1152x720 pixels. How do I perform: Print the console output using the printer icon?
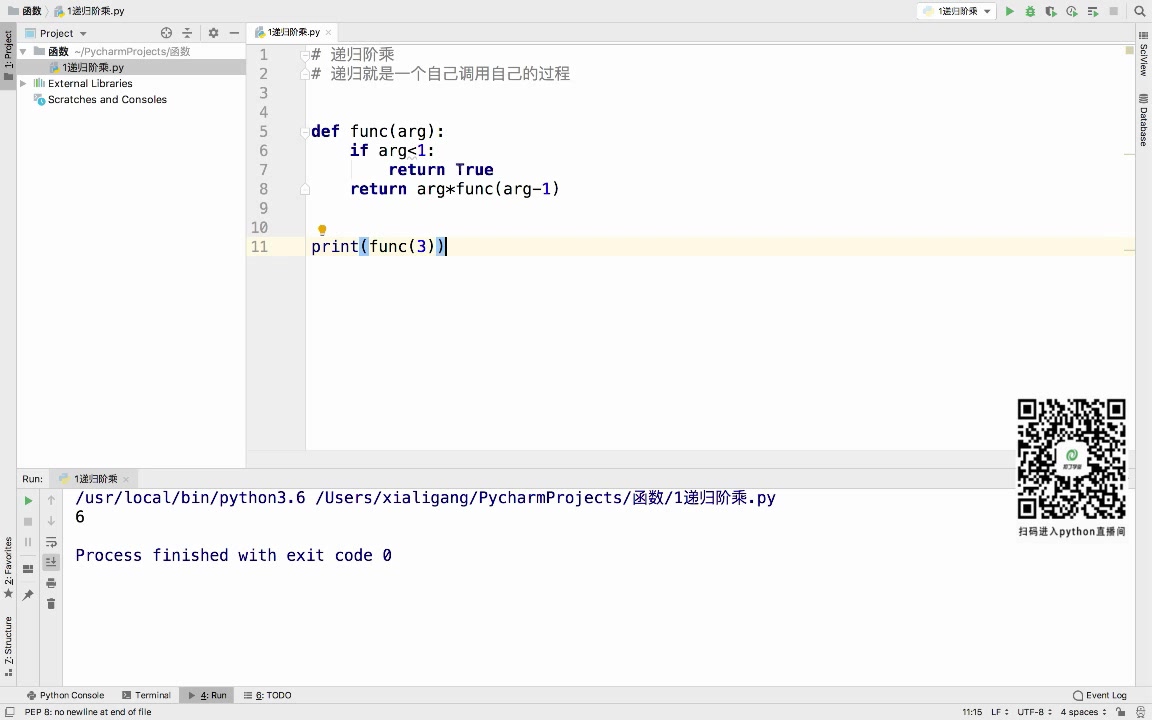click(51, 582)
